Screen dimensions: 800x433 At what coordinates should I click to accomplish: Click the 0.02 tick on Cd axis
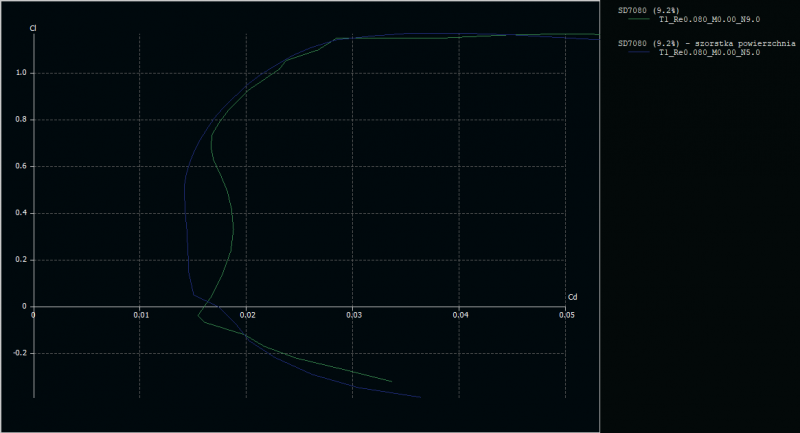247,315
